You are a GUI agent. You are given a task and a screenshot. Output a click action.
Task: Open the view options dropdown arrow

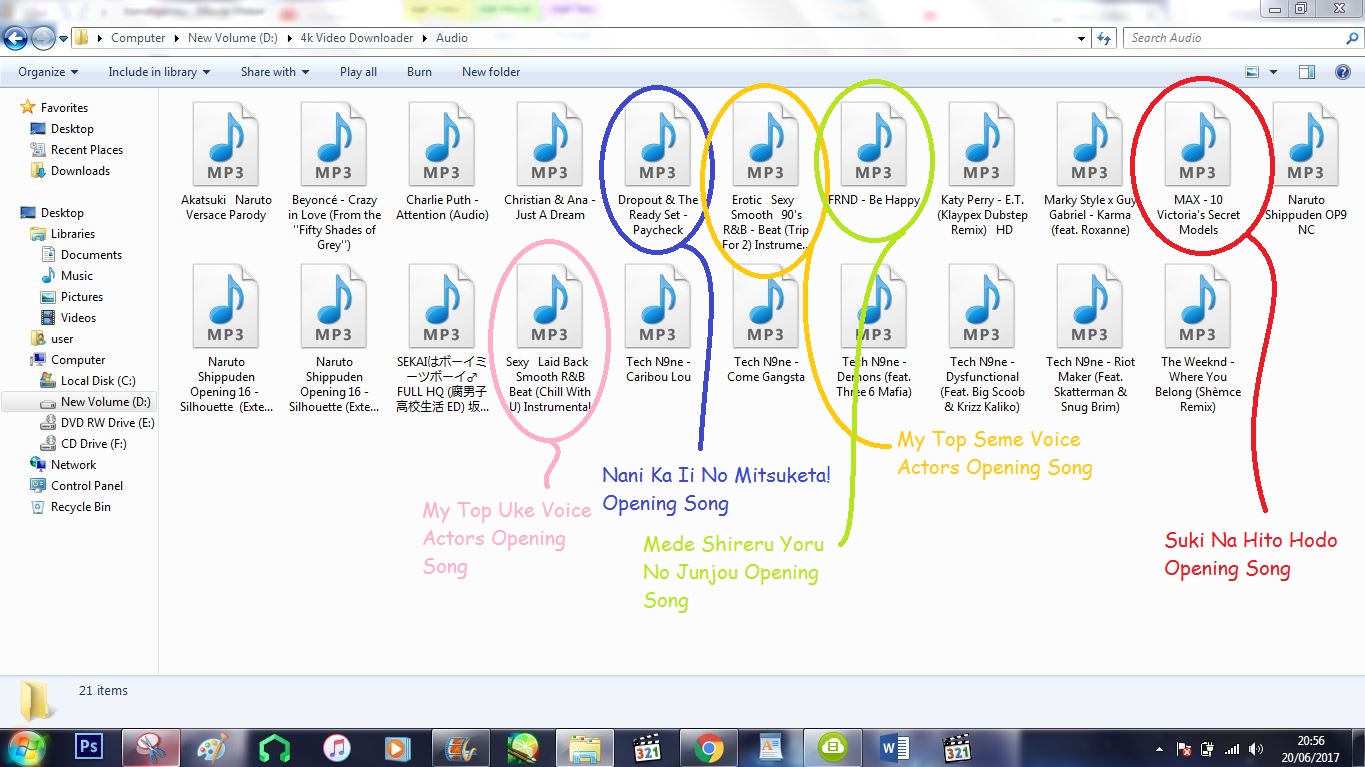click(1273, 72)
